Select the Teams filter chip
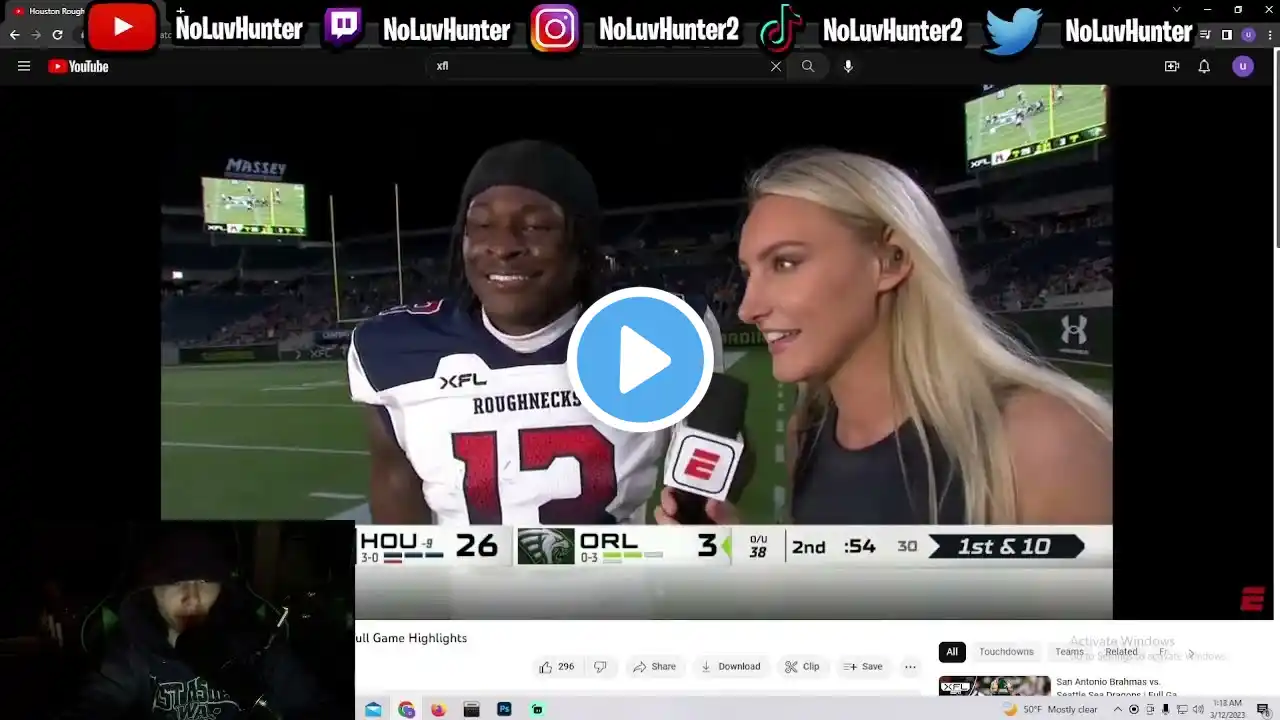 (1069, 652)
